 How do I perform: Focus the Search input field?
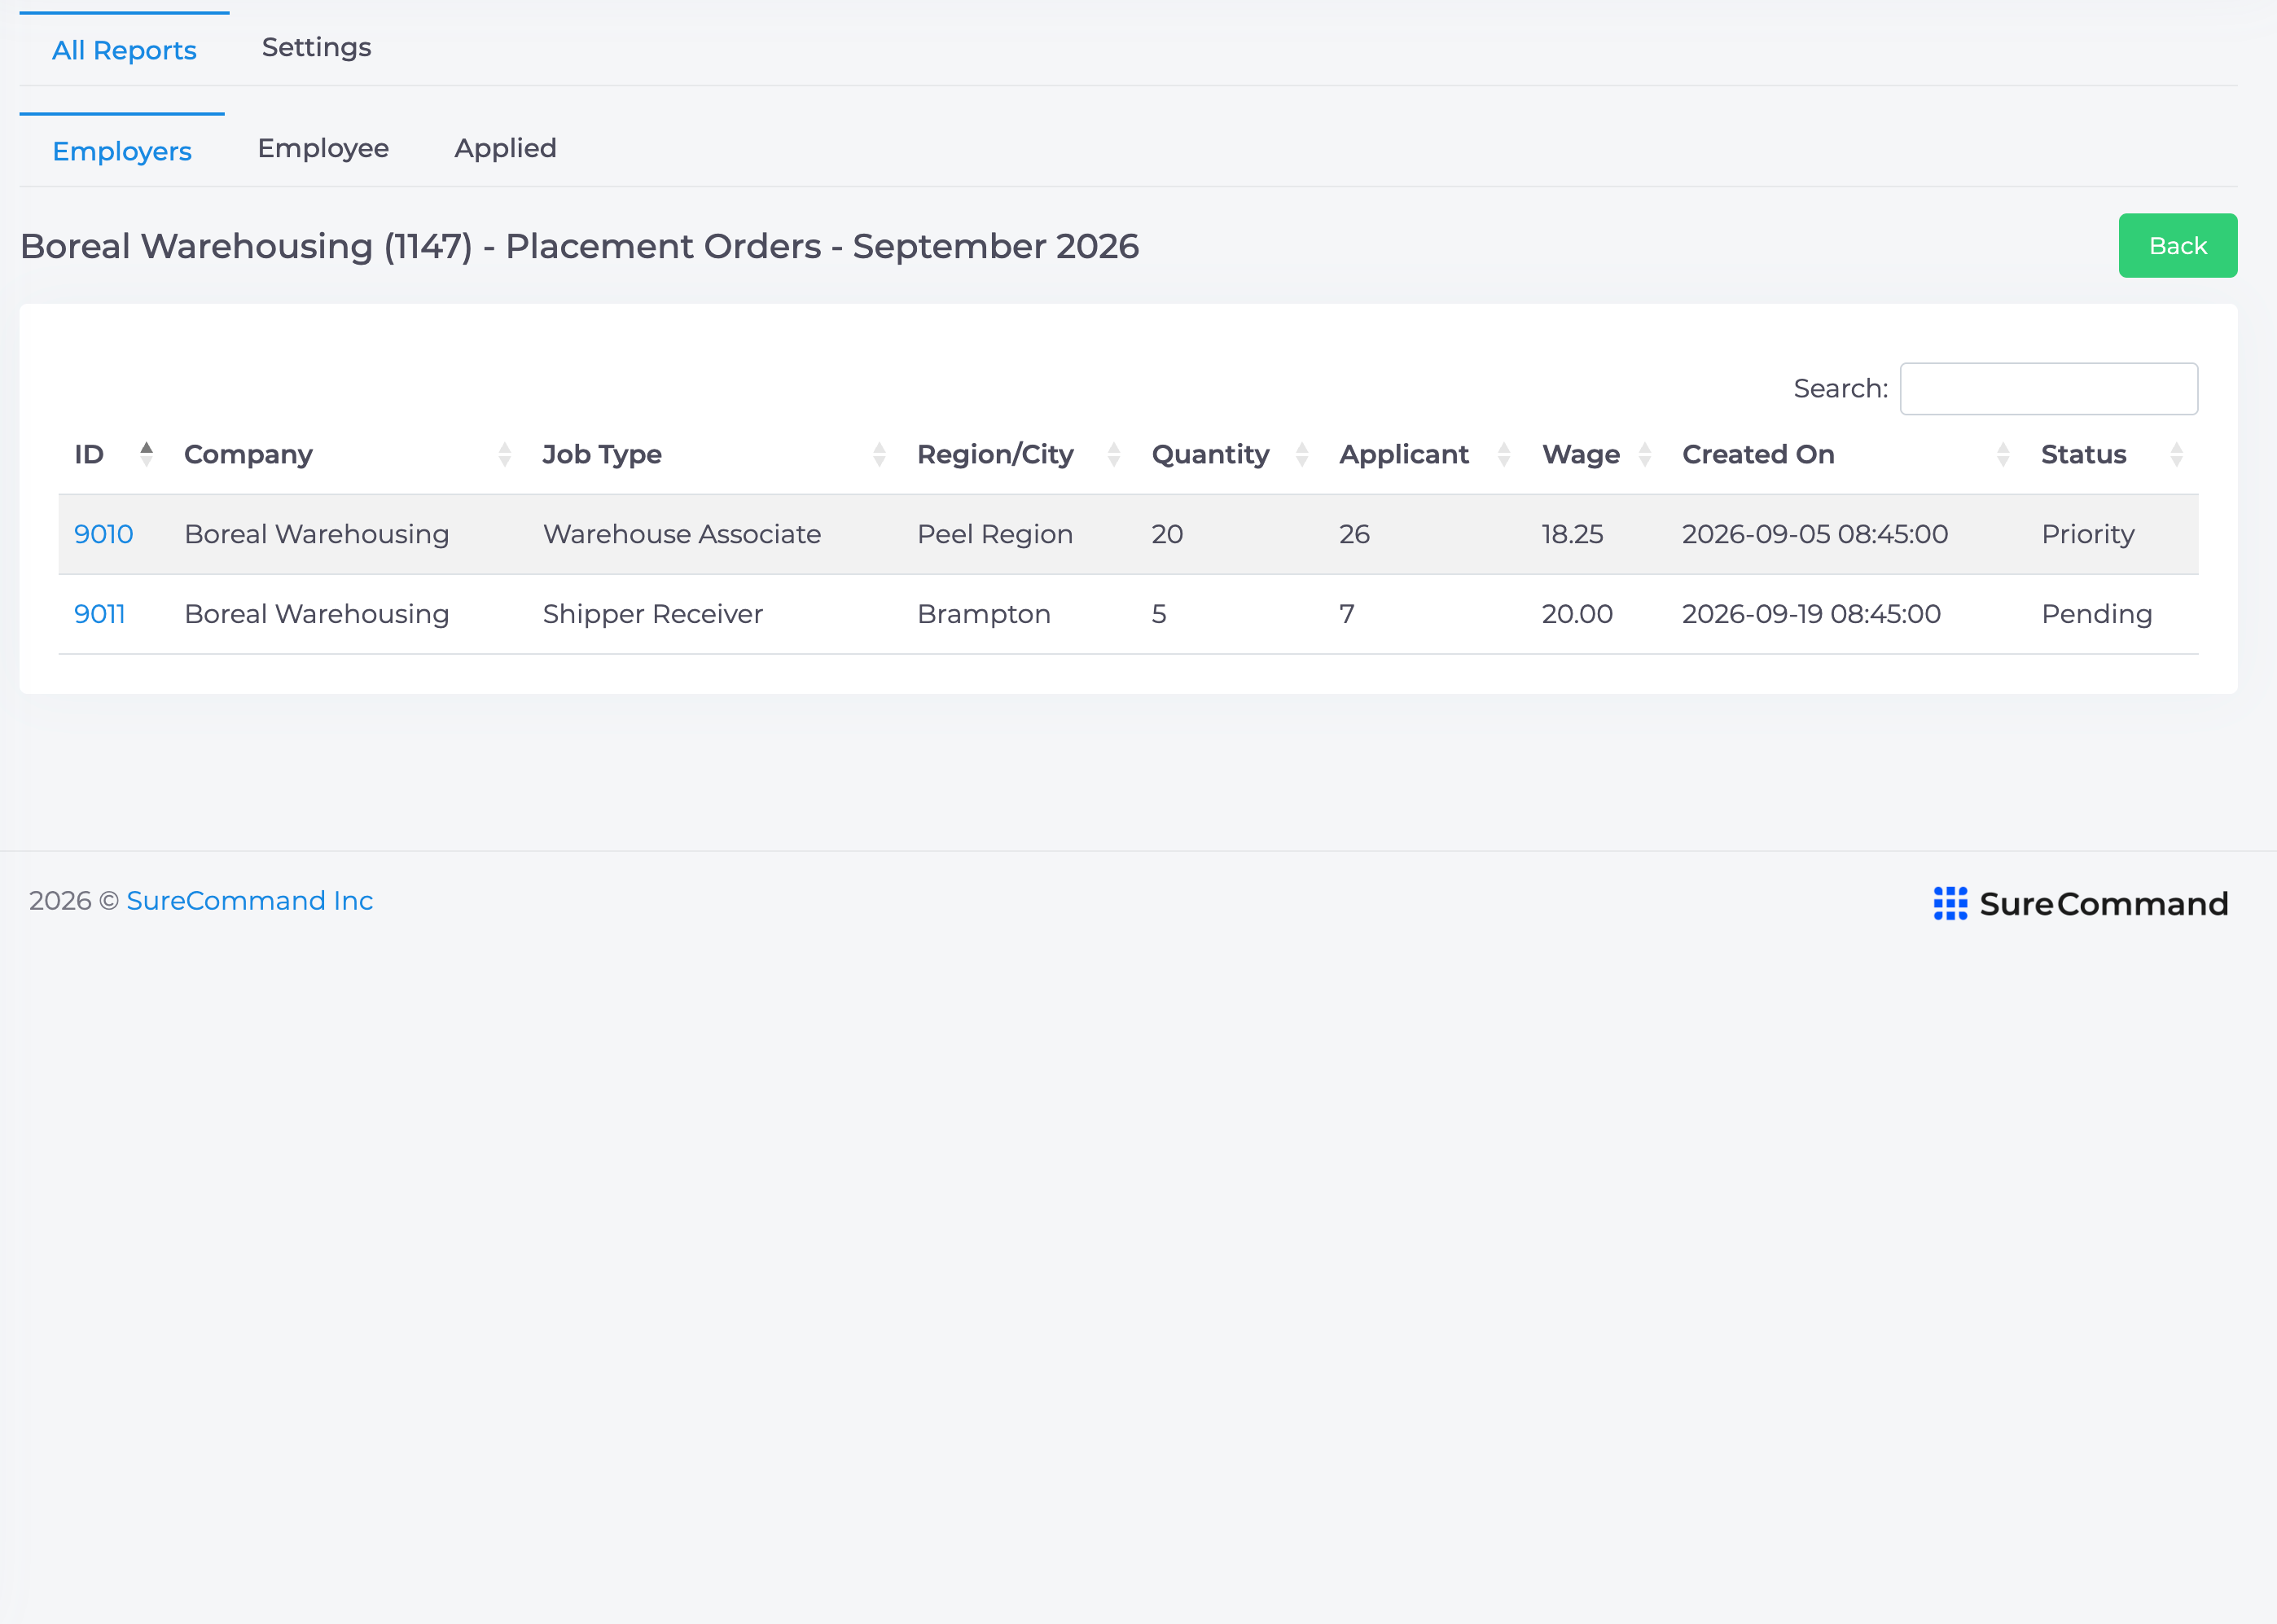click(x=2048, y=388)
